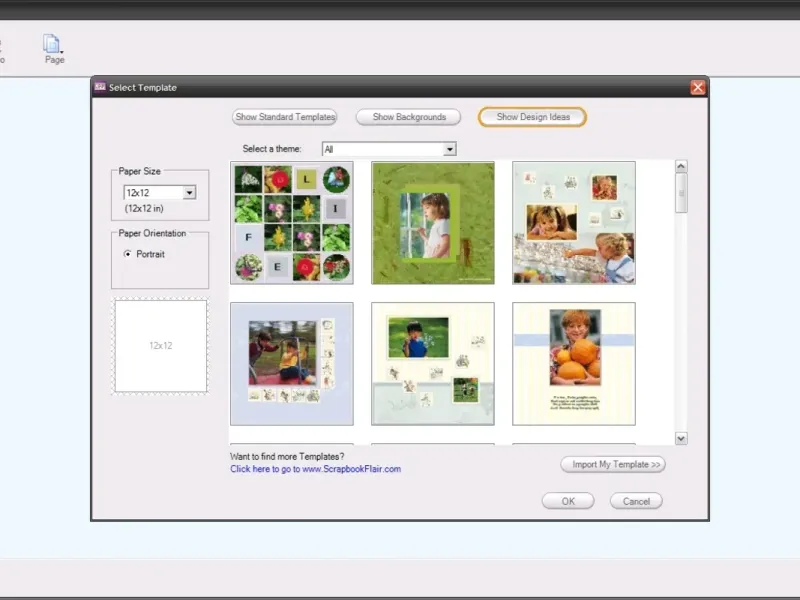Confirm with the OK button
Viewport: 800px width, 600px height.
(x=568, y=501)
